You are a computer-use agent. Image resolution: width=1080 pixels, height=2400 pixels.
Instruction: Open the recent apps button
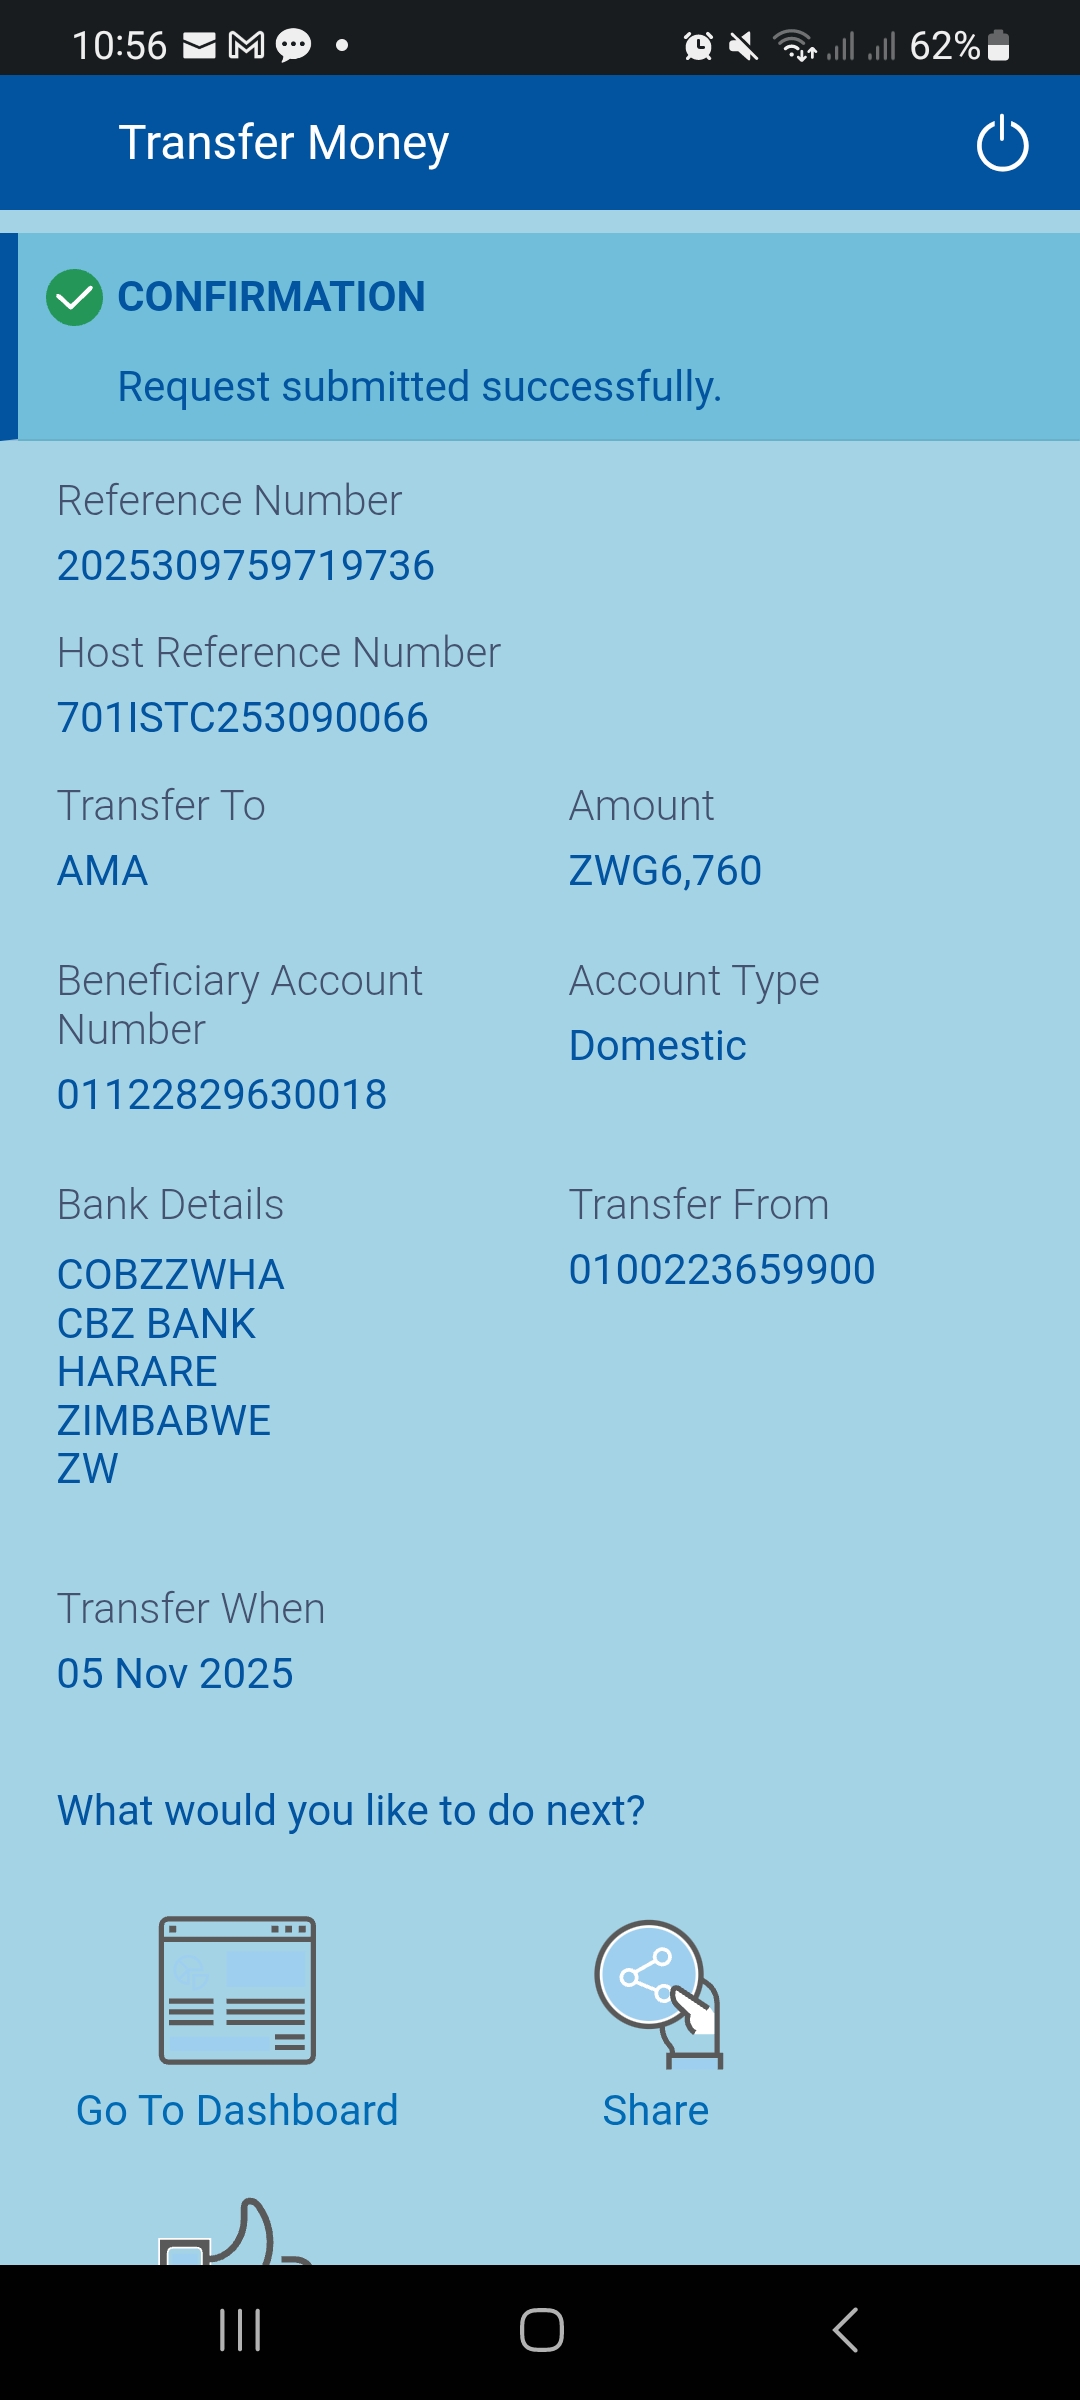tap(240, 2330)
